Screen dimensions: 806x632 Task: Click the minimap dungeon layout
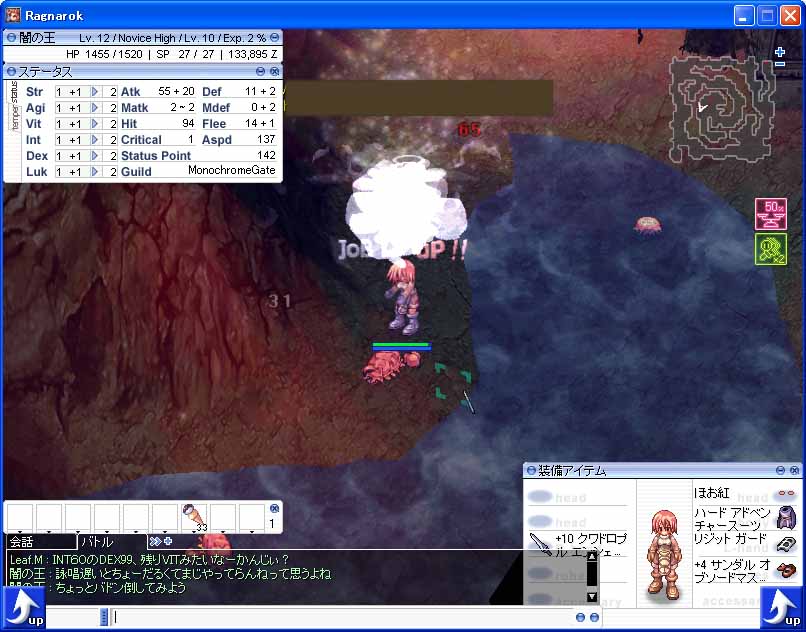pos(719,109)
